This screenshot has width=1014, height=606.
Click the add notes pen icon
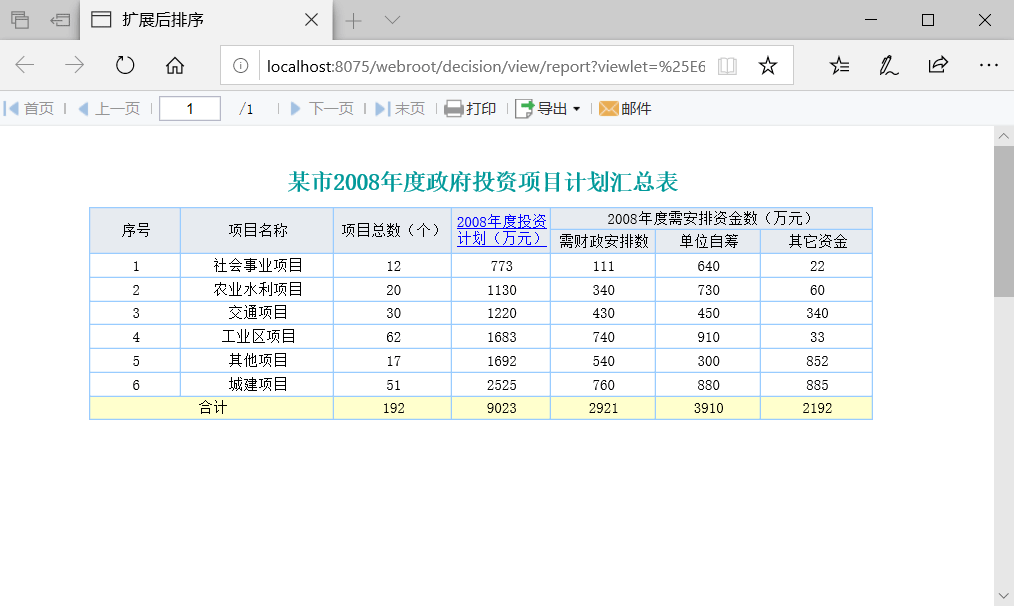(889, 65)
